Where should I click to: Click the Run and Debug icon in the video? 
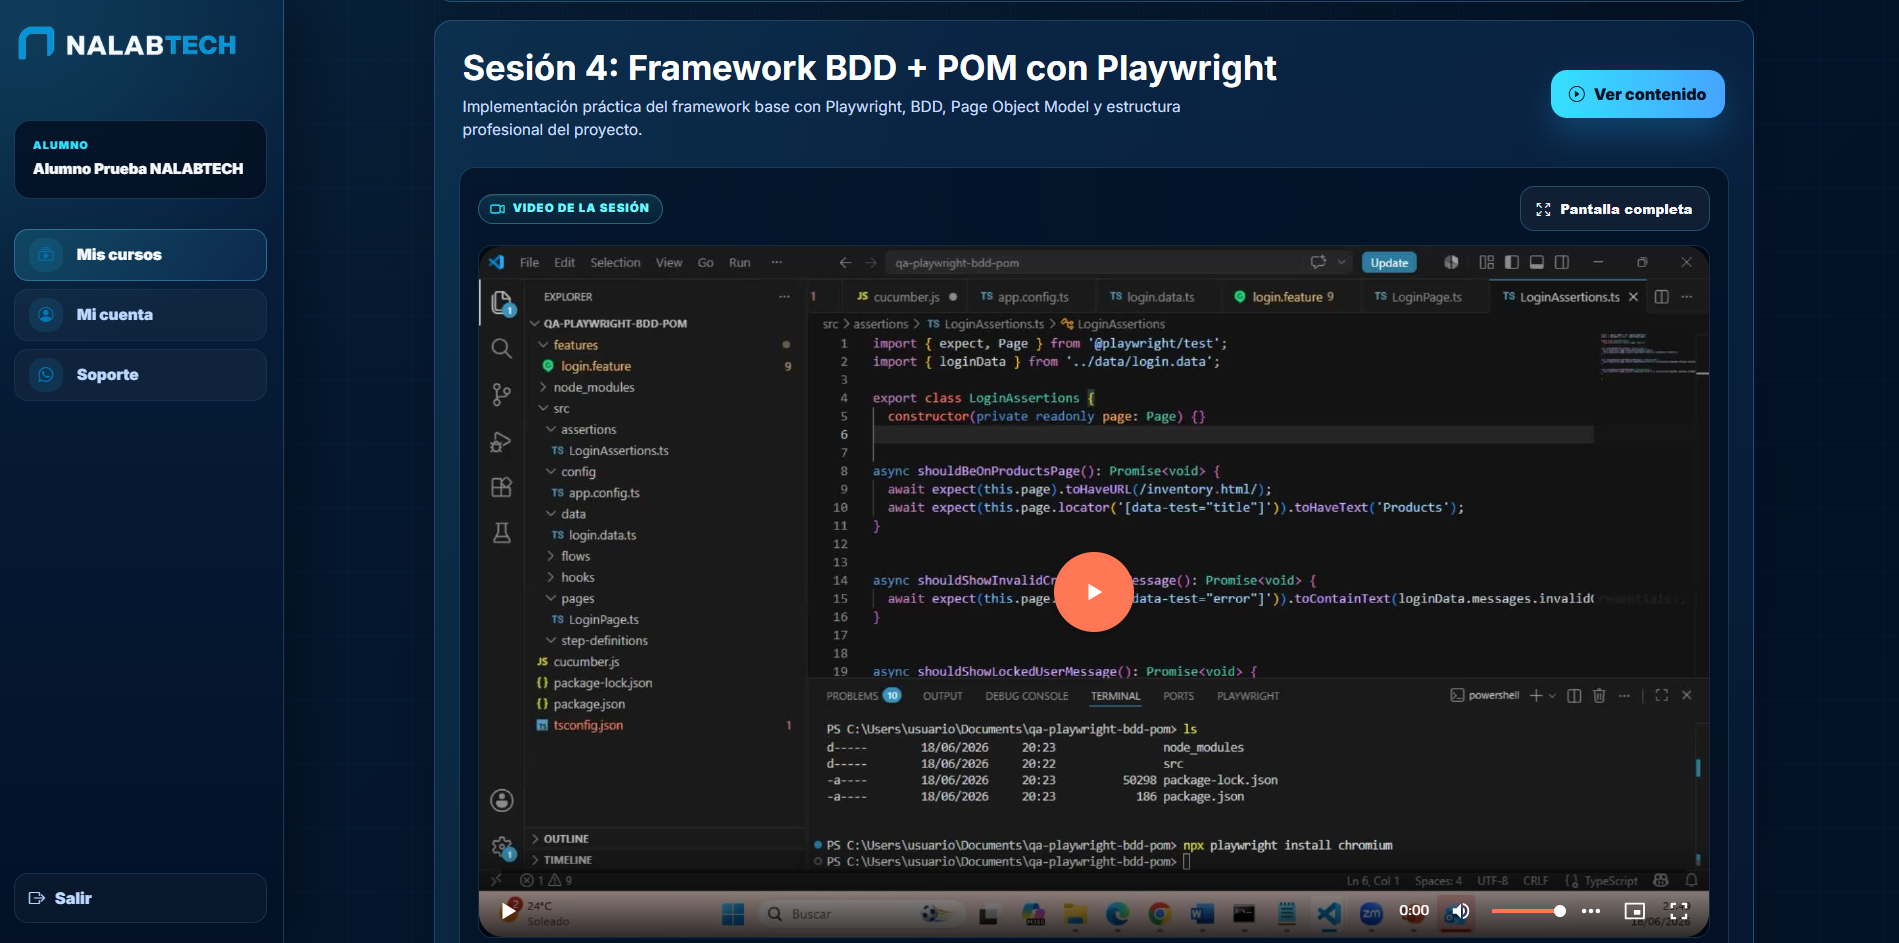coord(502,441)
